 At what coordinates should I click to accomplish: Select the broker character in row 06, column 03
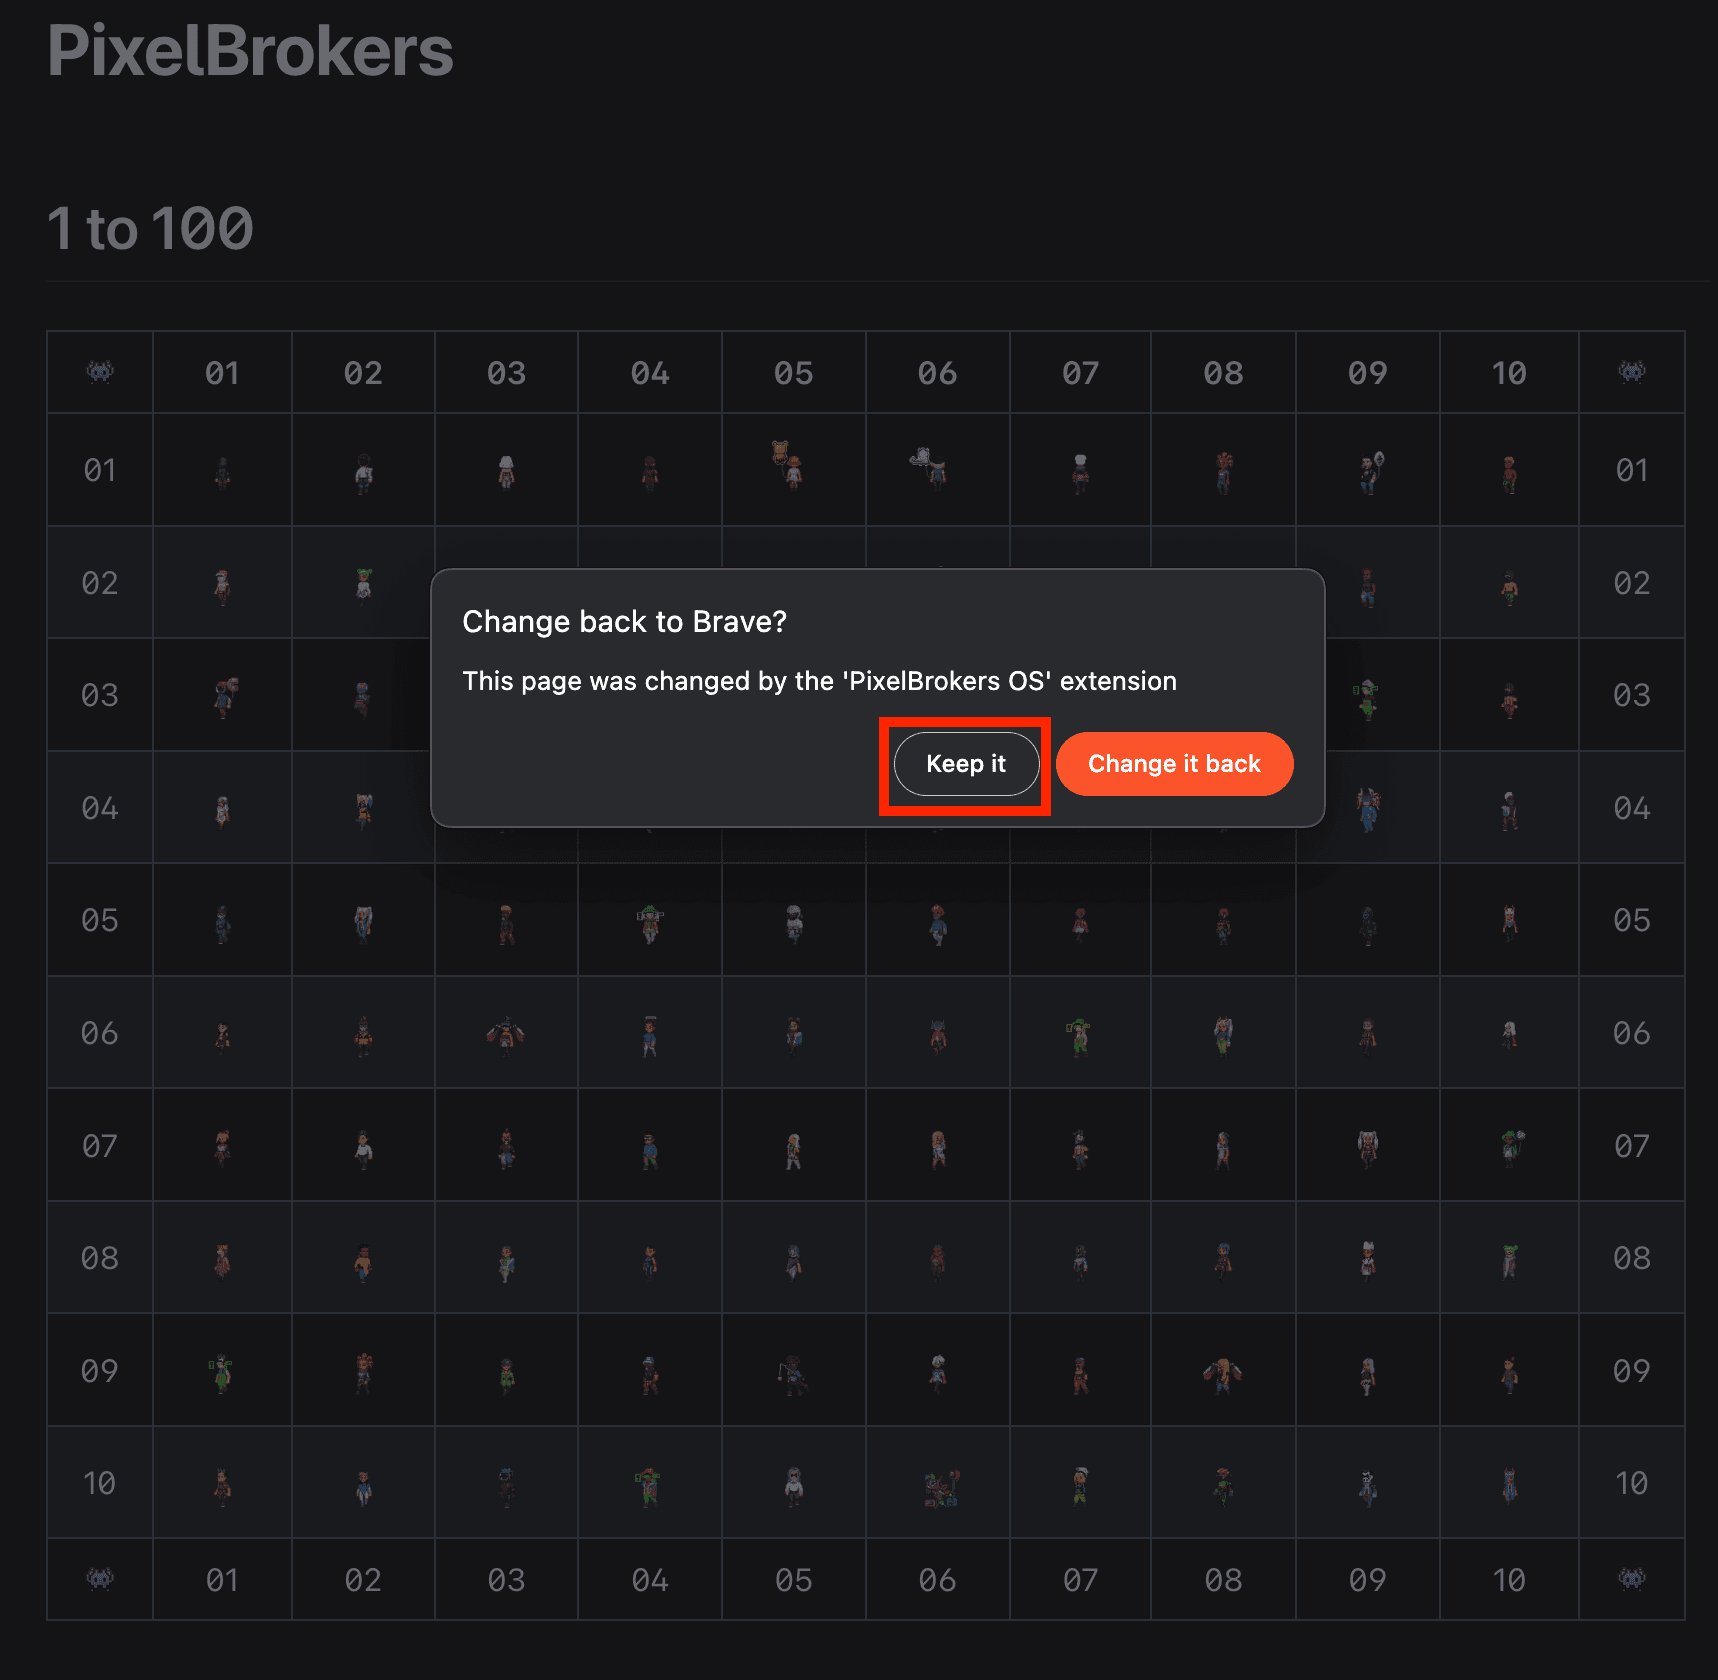506,1035
